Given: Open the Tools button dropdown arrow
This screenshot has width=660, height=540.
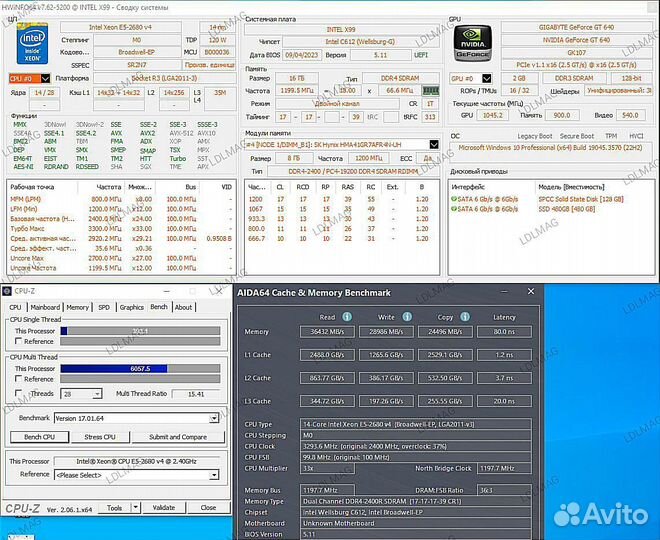Looking at the screenshot, I should click(x=136, y=508).
